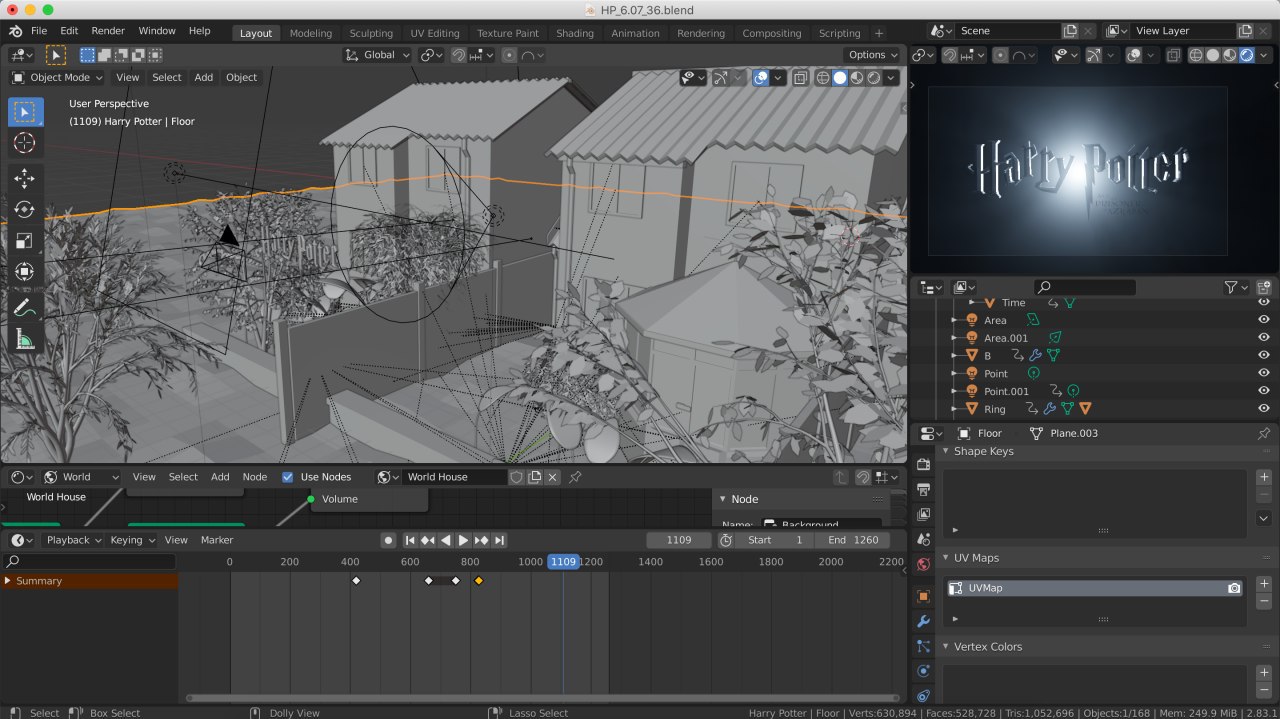Collapse the Shape Keys panel
Screen dimensions: 1280x719
(946, 451)
